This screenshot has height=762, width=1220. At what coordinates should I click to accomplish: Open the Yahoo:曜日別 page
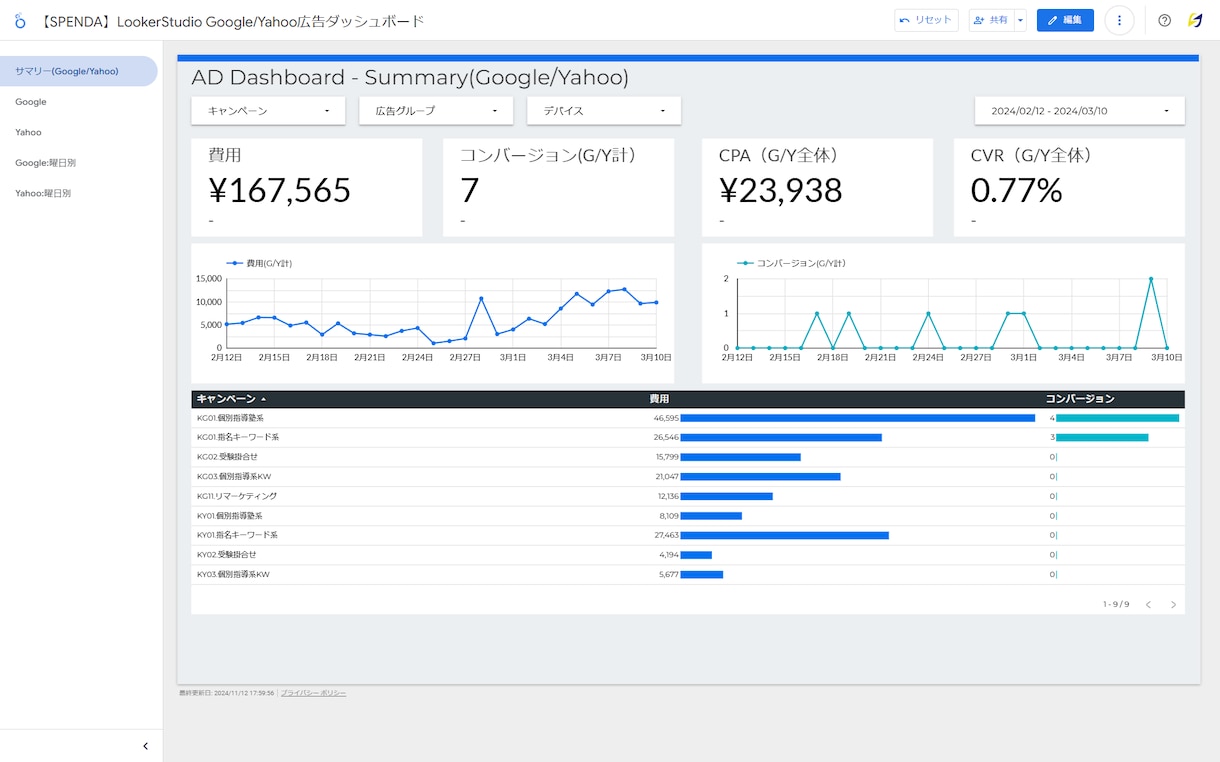coord(43,193)
